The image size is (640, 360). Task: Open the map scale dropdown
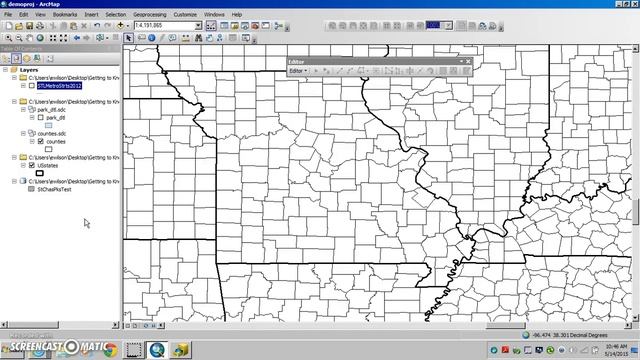point(198,26)
